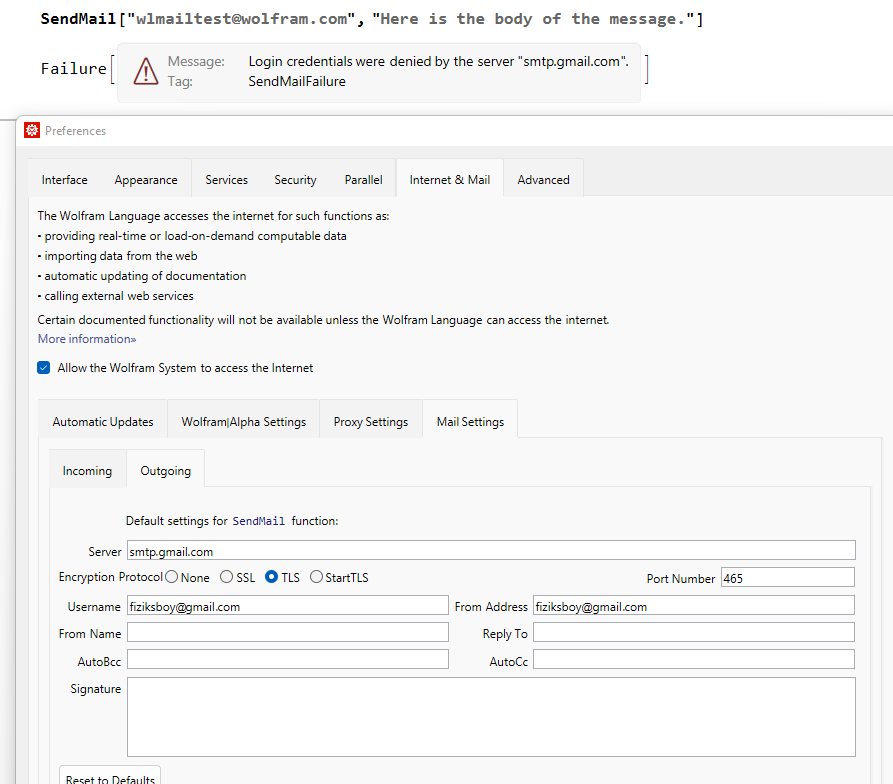Viewport: 893px width, 784px height.
Task: Click the From Name field
Action: click(x=288, y=633)
